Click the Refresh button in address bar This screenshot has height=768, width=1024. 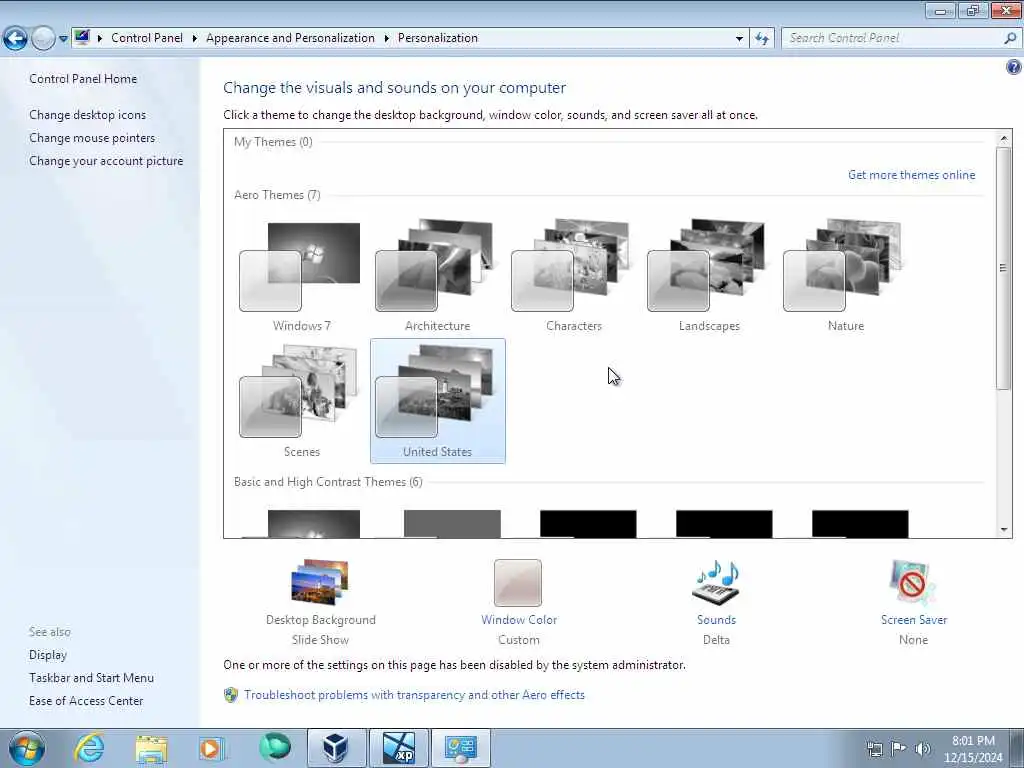click(x=761, y=39)
